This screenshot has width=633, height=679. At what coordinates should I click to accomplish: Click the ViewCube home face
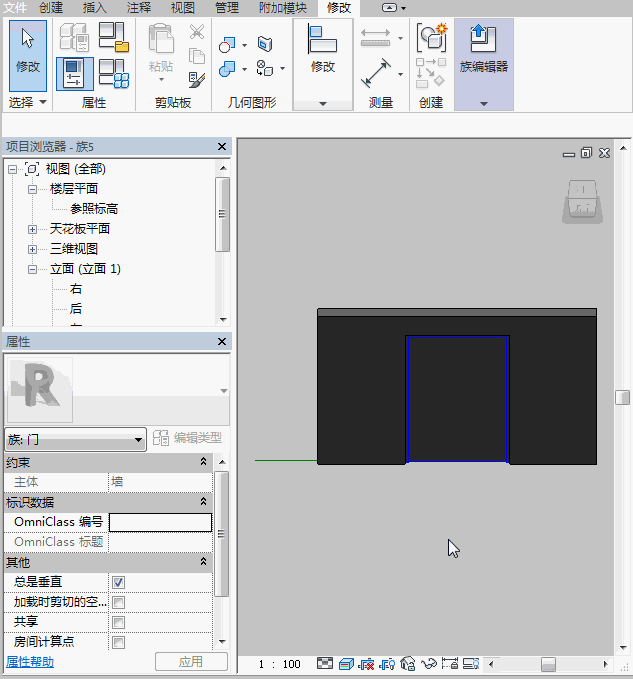click(x=582, y=198)
